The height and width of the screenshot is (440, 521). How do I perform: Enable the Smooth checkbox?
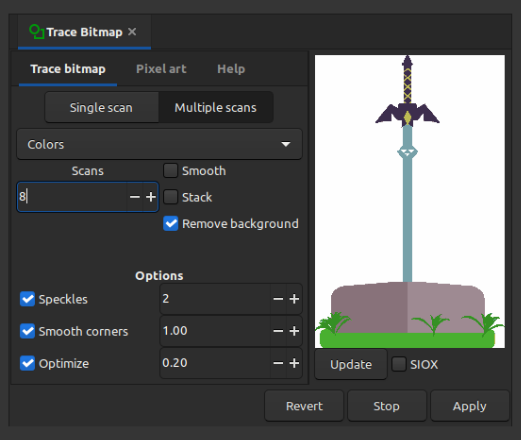[170, 171]
